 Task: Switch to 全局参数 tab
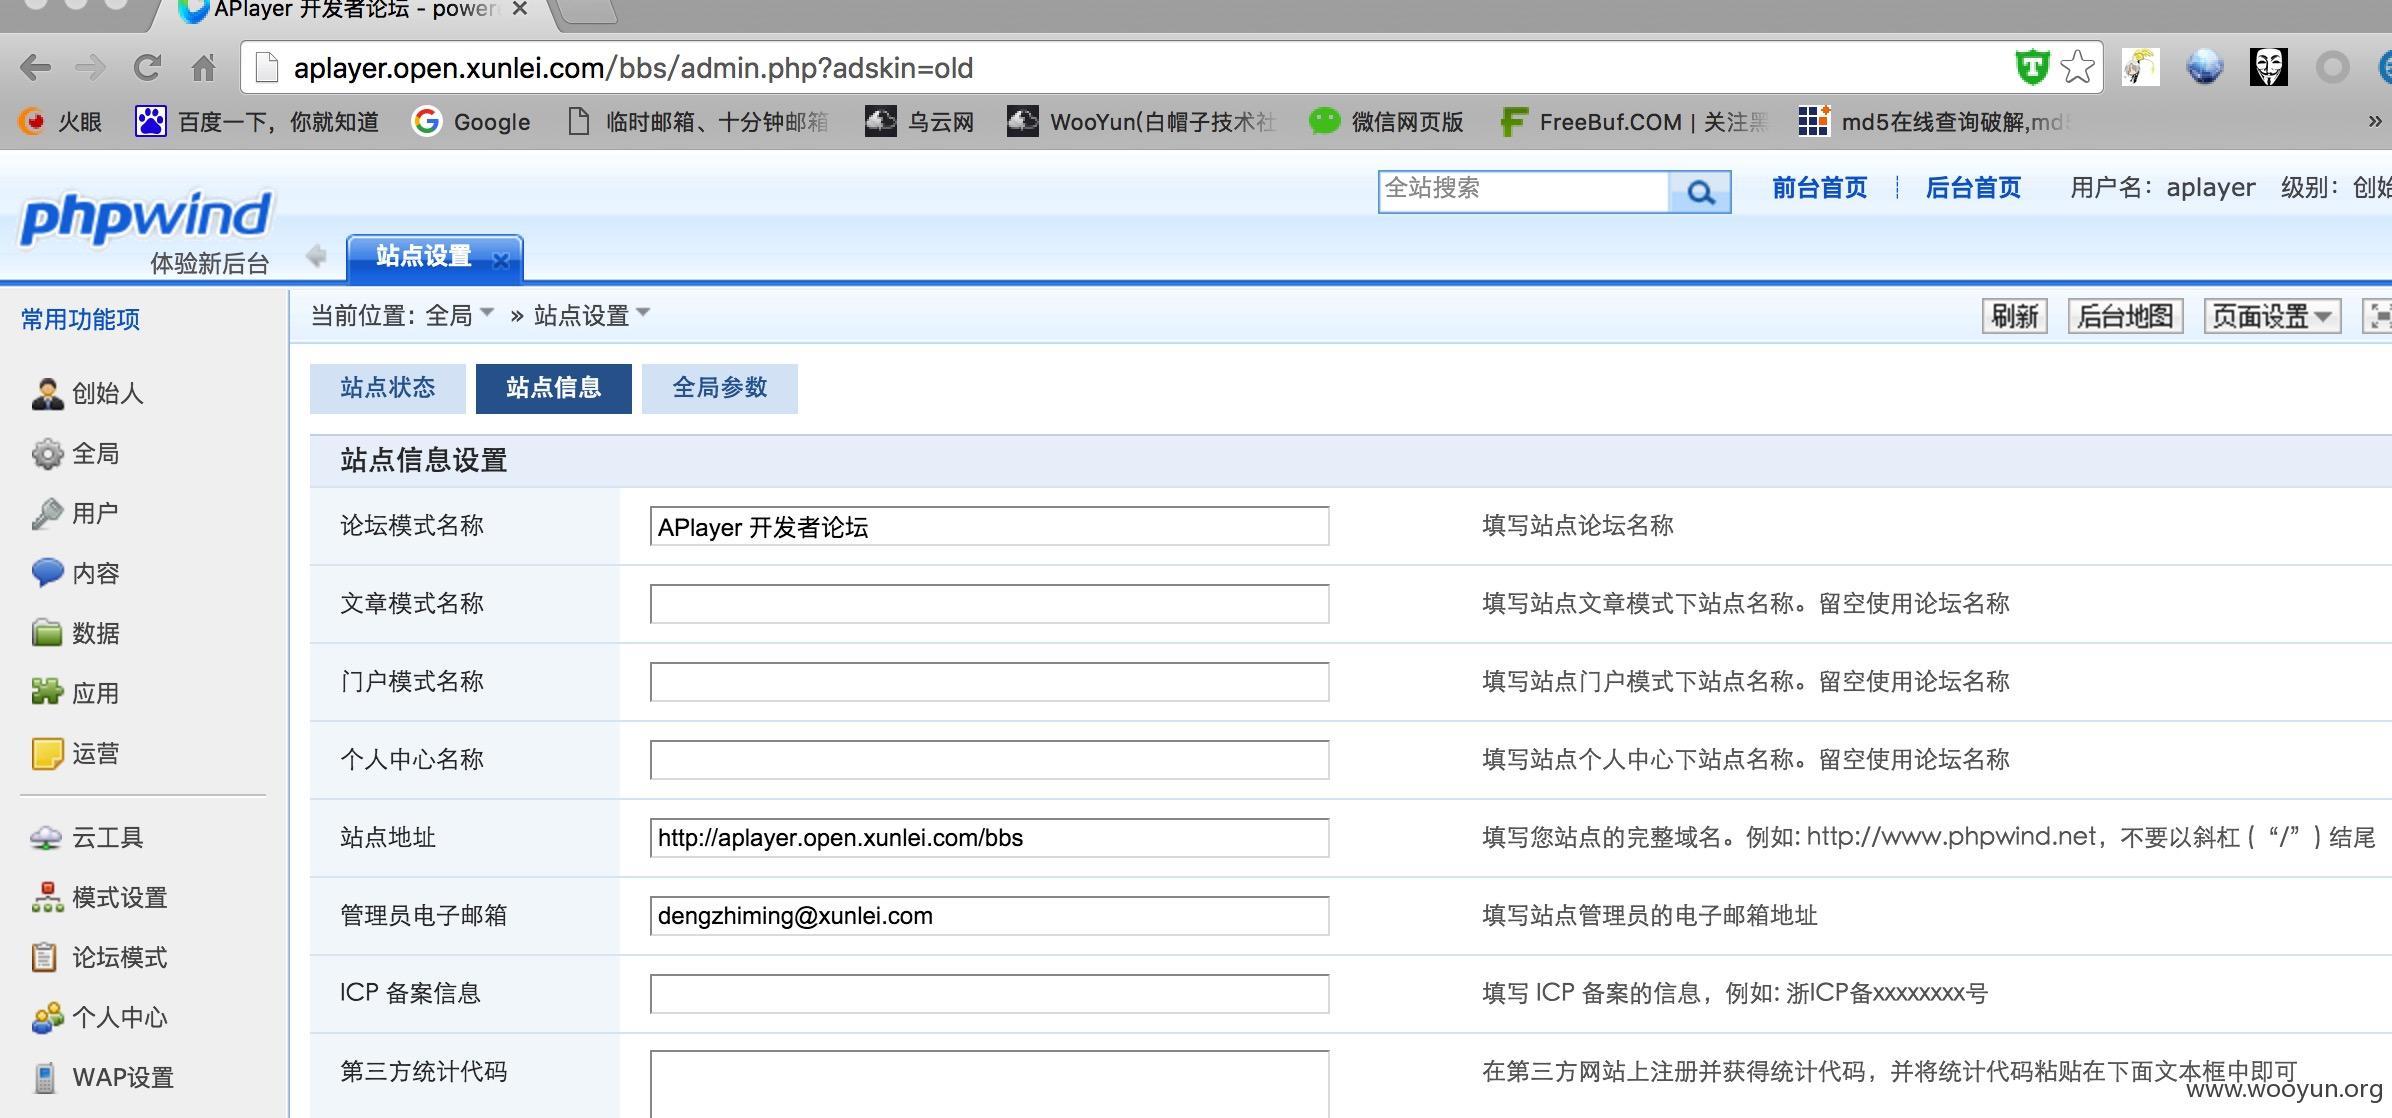720,388
